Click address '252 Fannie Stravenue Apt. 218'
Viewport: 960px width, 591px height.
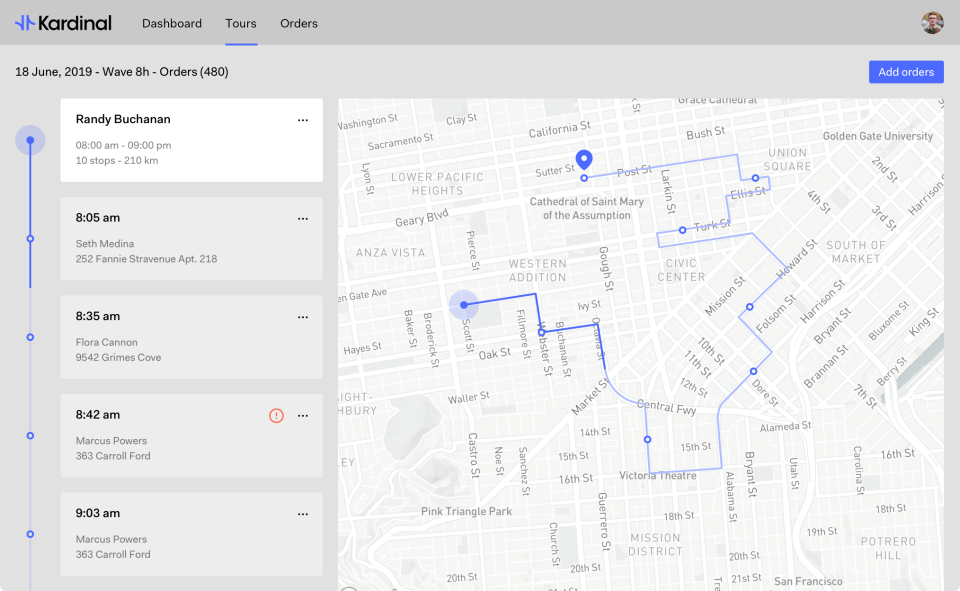tap(146, 259)
